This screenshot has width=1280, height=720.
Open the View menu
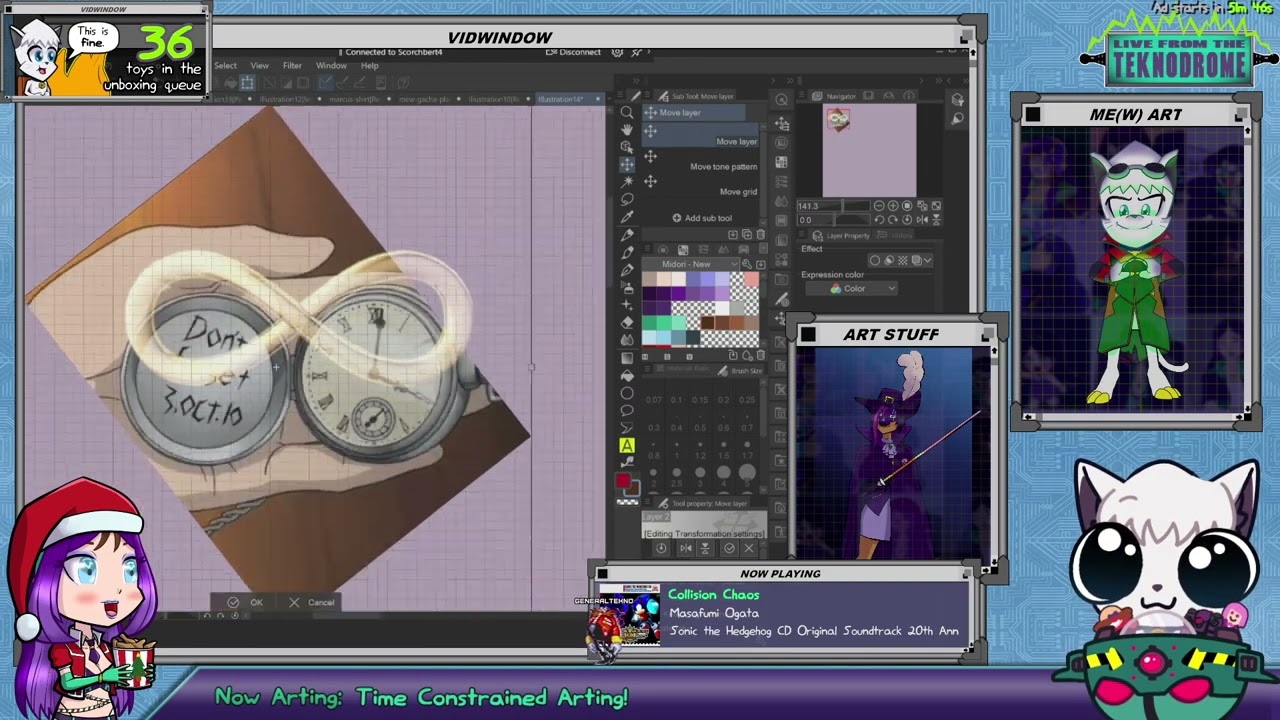259,66
